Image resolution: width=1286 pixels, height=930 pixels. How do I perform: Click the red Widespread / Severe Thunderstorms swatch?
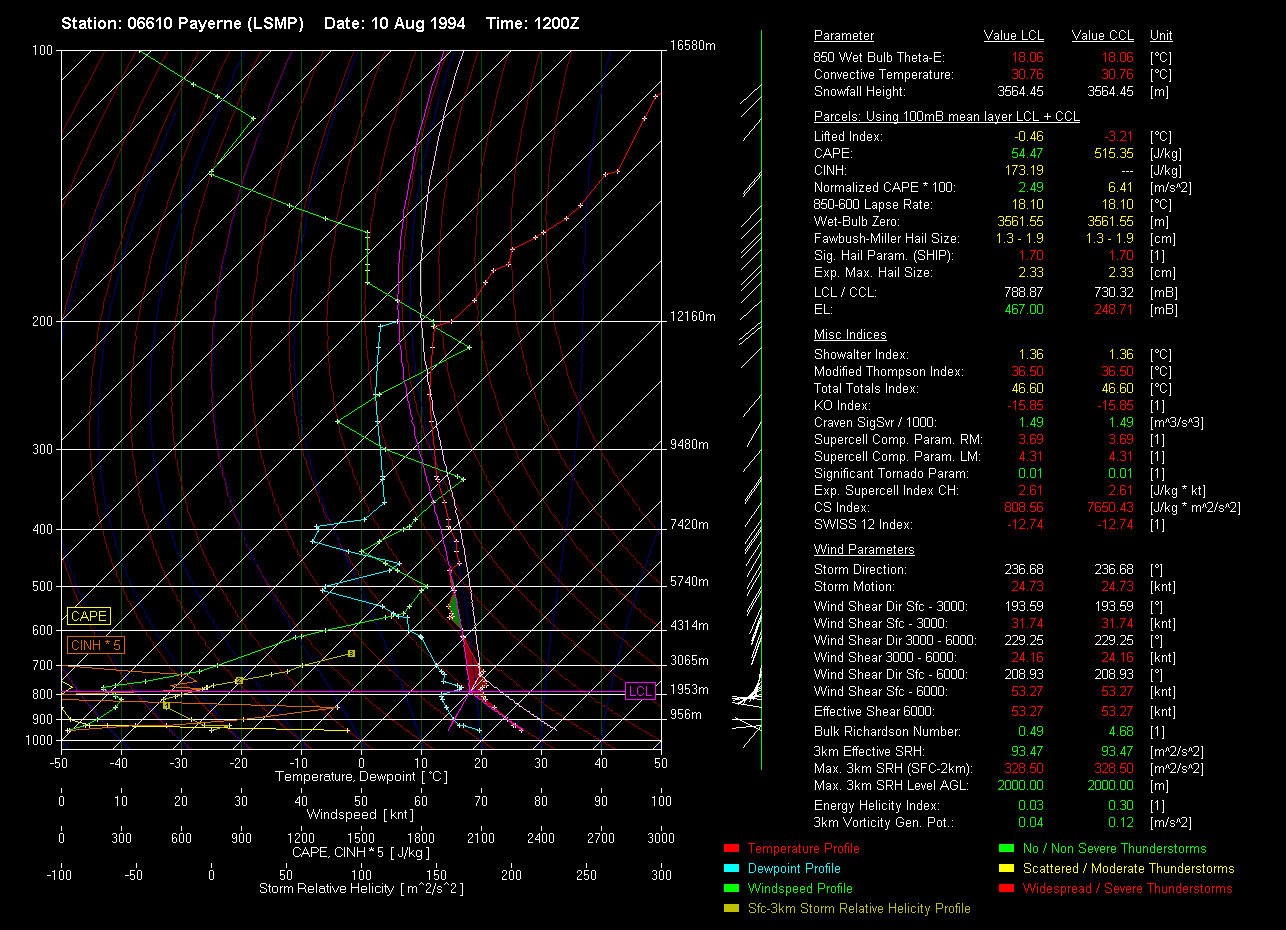(x=1006, y=889)
